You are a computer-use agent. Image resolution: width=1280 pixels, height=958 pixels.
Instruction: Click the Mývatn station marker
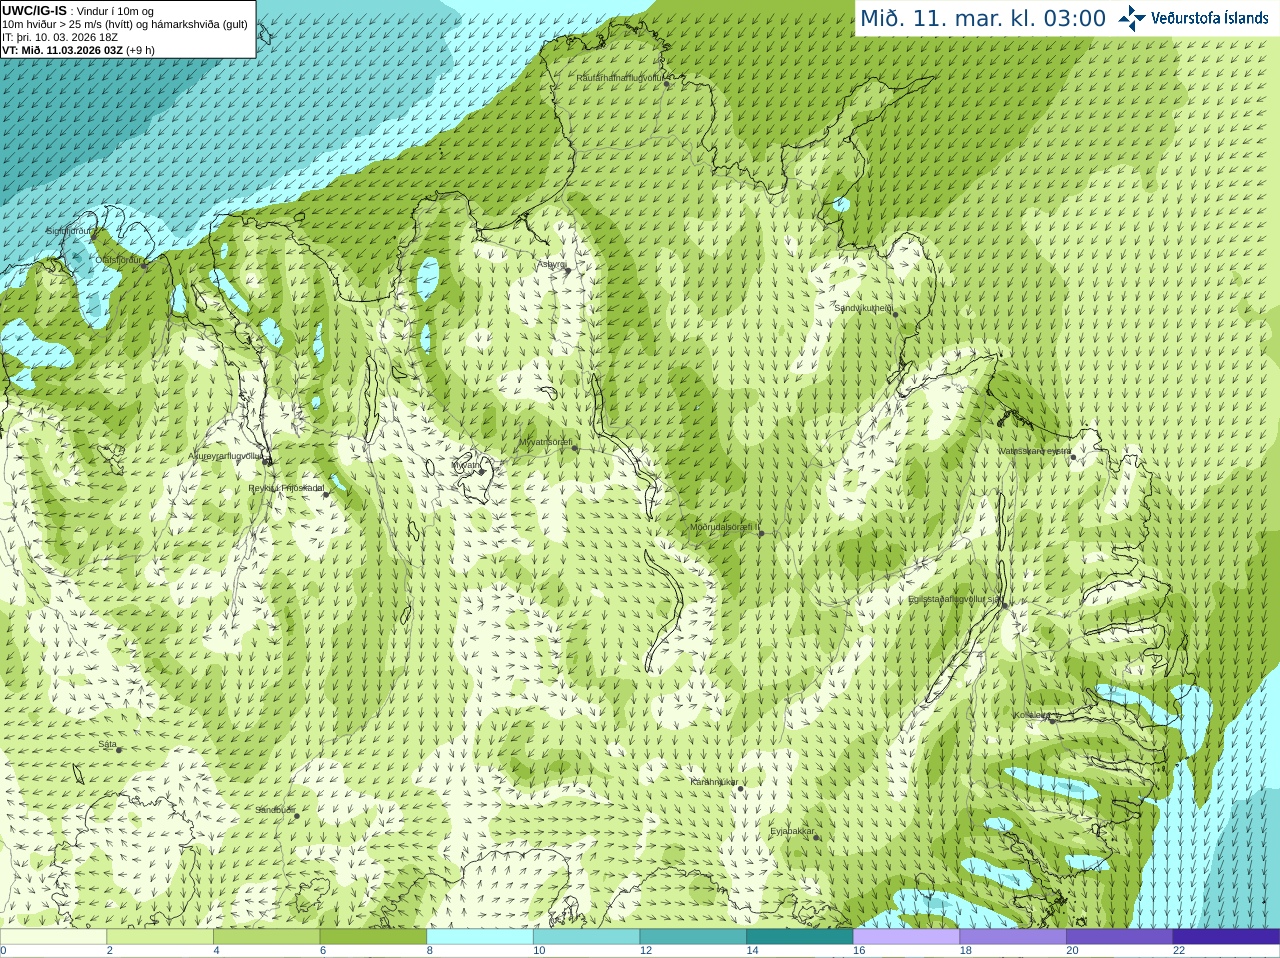(481, 471)
